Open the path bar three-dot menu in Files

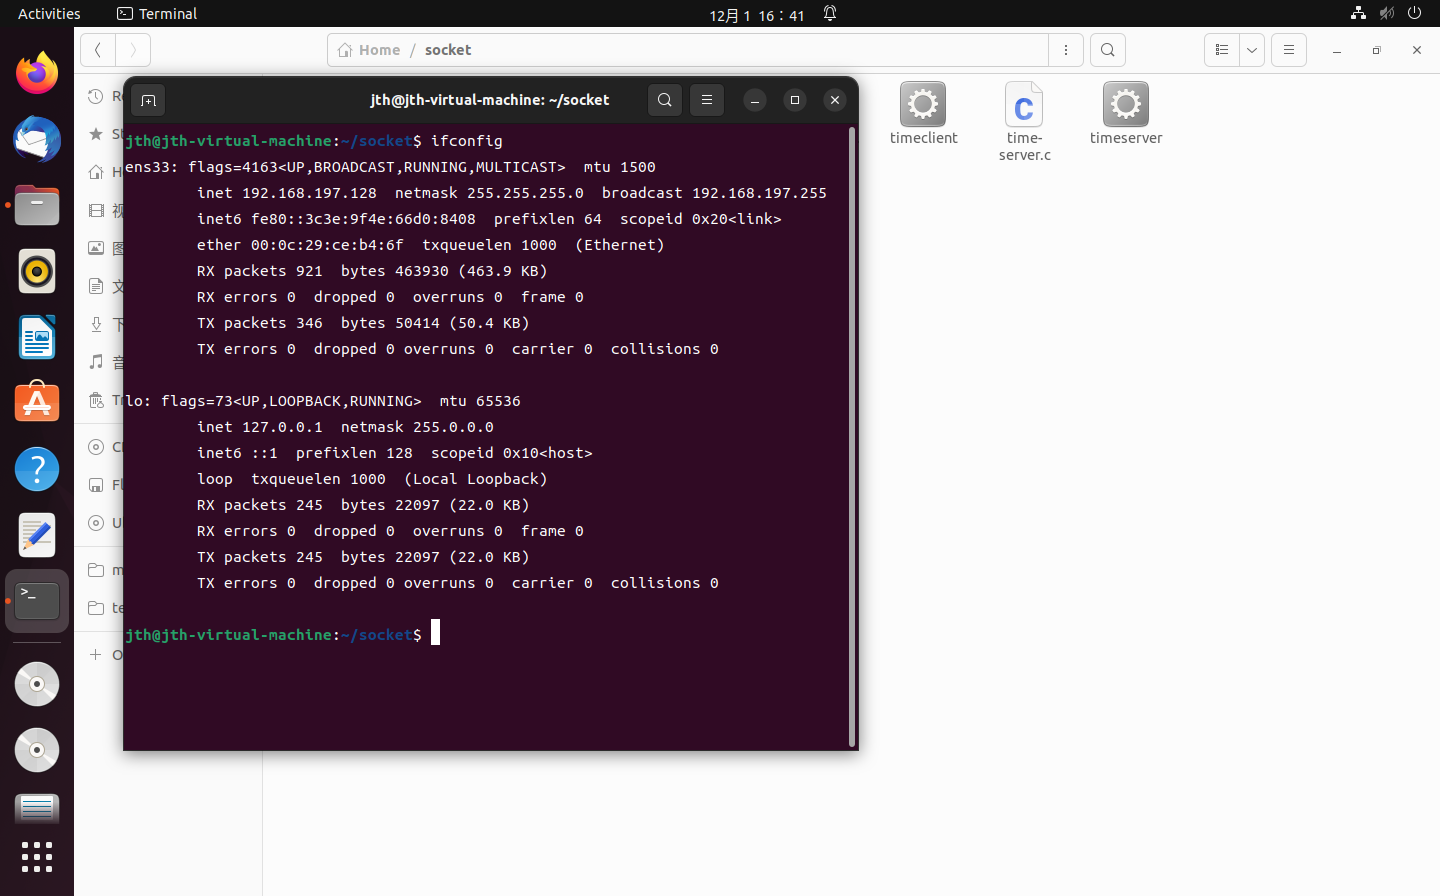[x=1066, y=50]
